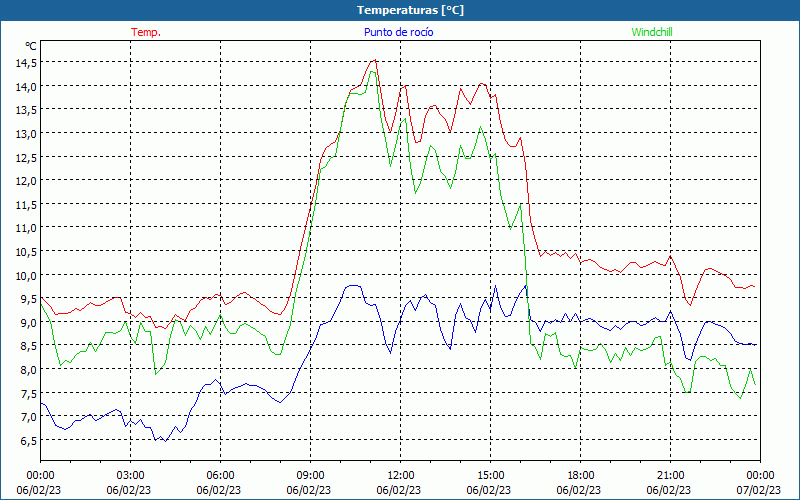Click the green windchill peak near 11:00
This screenshot has height=500, width=800.
pyautogui.click(x=372, y=71)
